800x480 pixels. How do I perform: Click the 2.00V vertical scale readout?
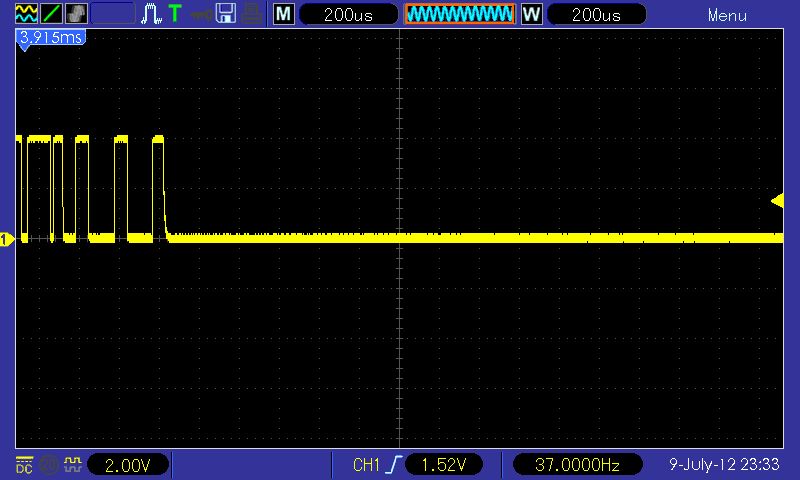tap(128, 465)
